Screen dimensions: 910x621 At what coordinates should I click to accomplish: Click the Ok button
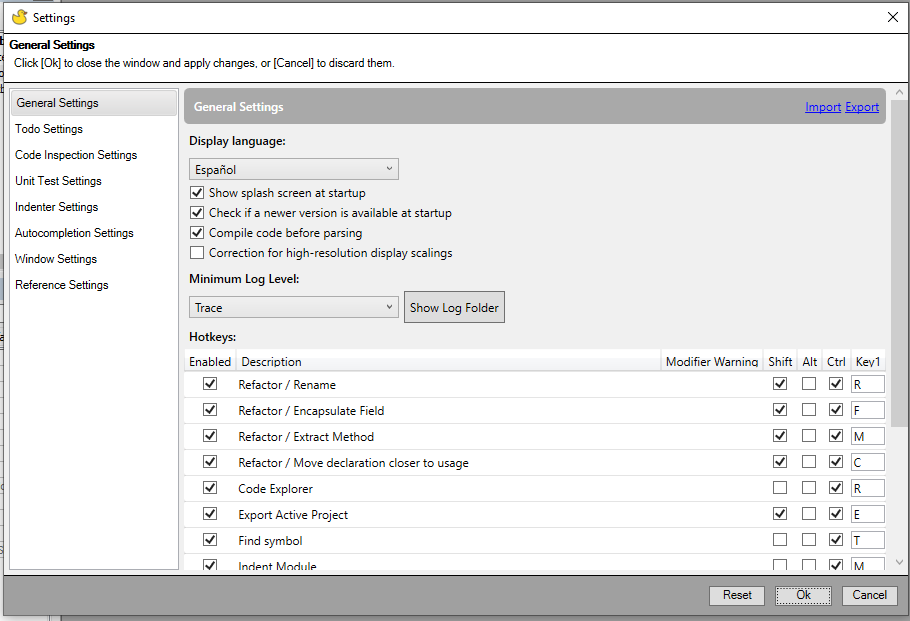coord(803,595)
